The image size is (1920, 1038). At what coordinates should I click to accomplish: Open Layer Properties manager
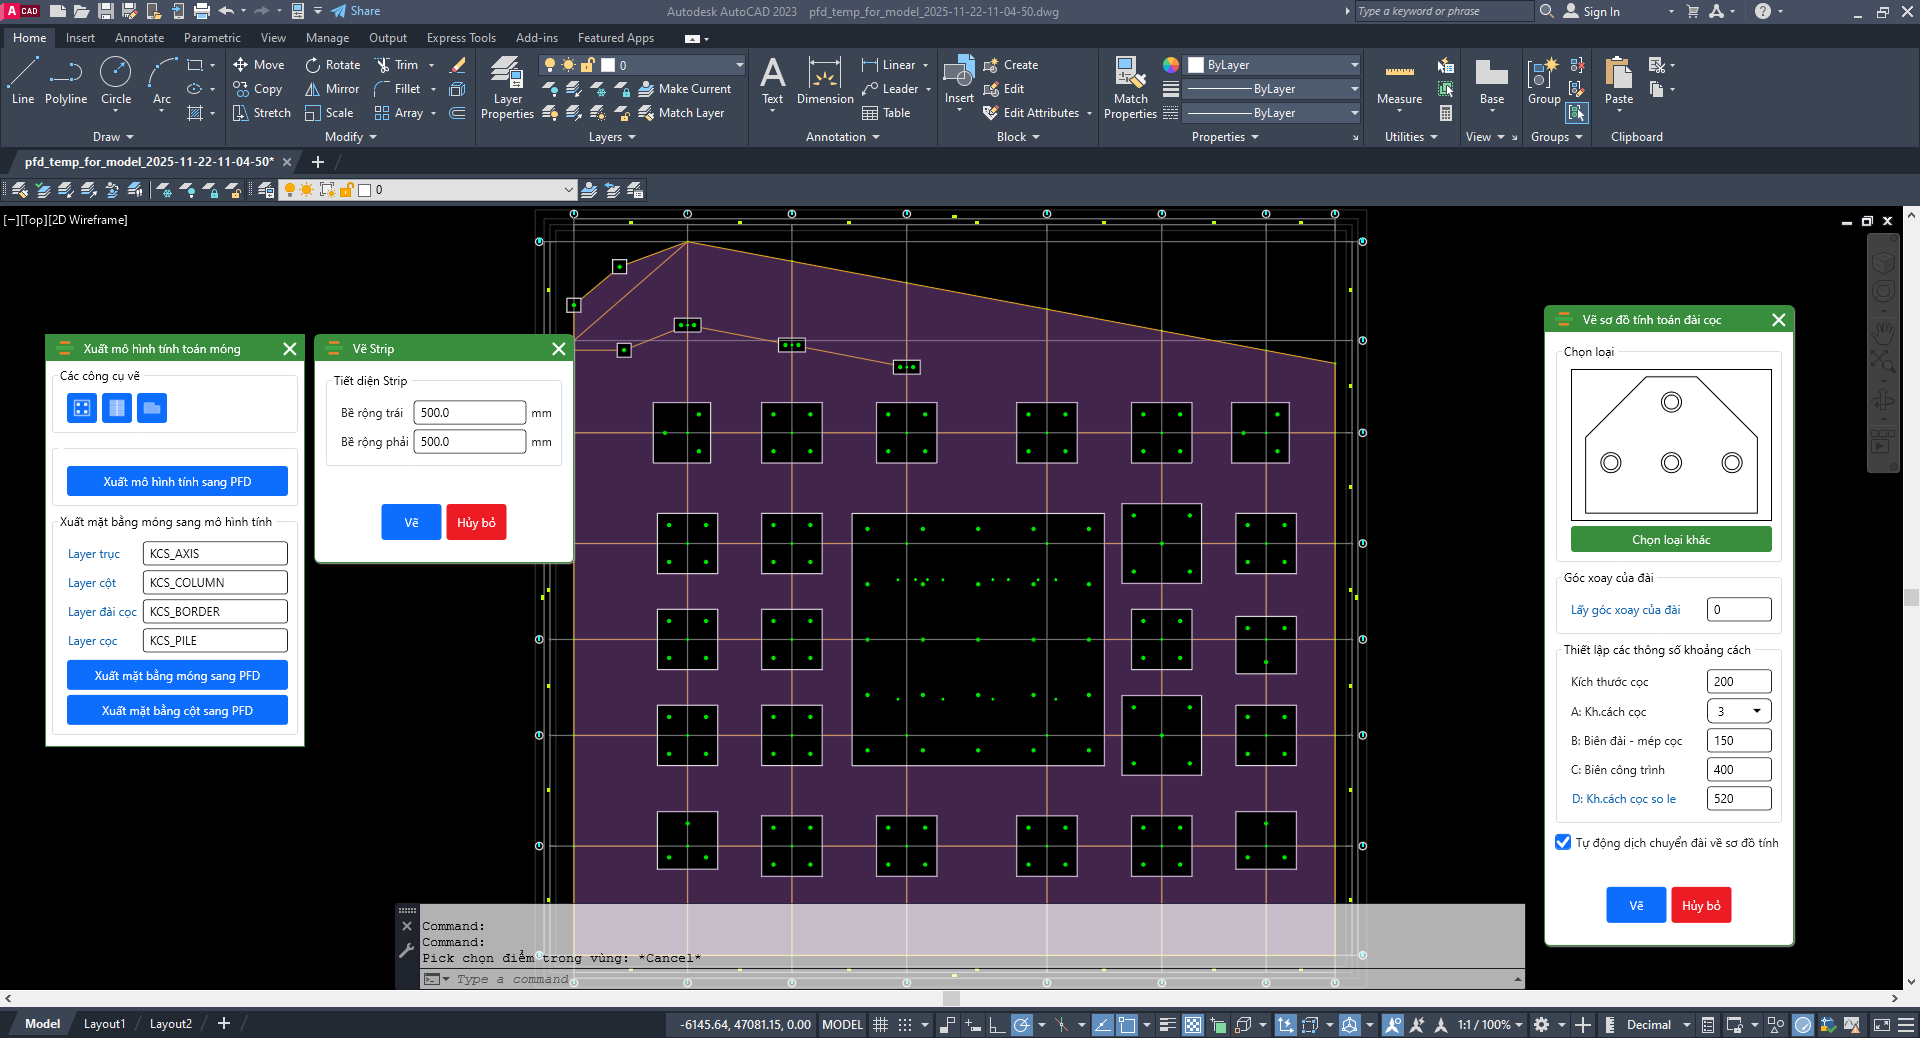coord(507,88)
